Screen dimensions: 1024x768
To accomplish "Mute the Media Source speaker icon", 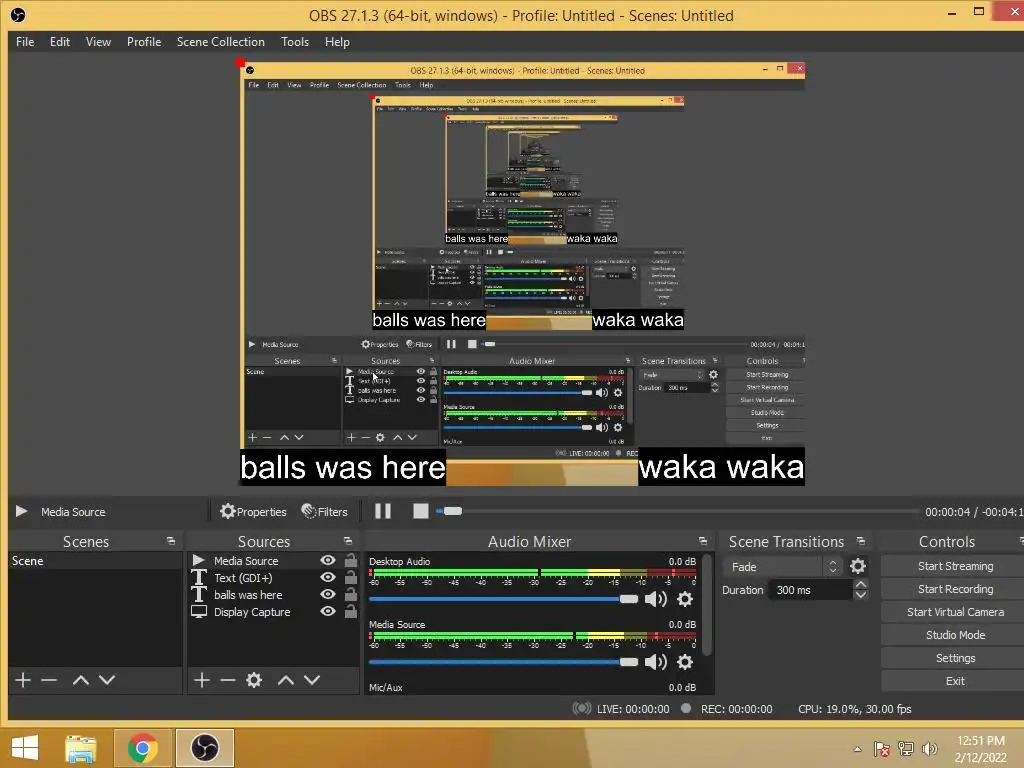I will click(x=656, y=662).
